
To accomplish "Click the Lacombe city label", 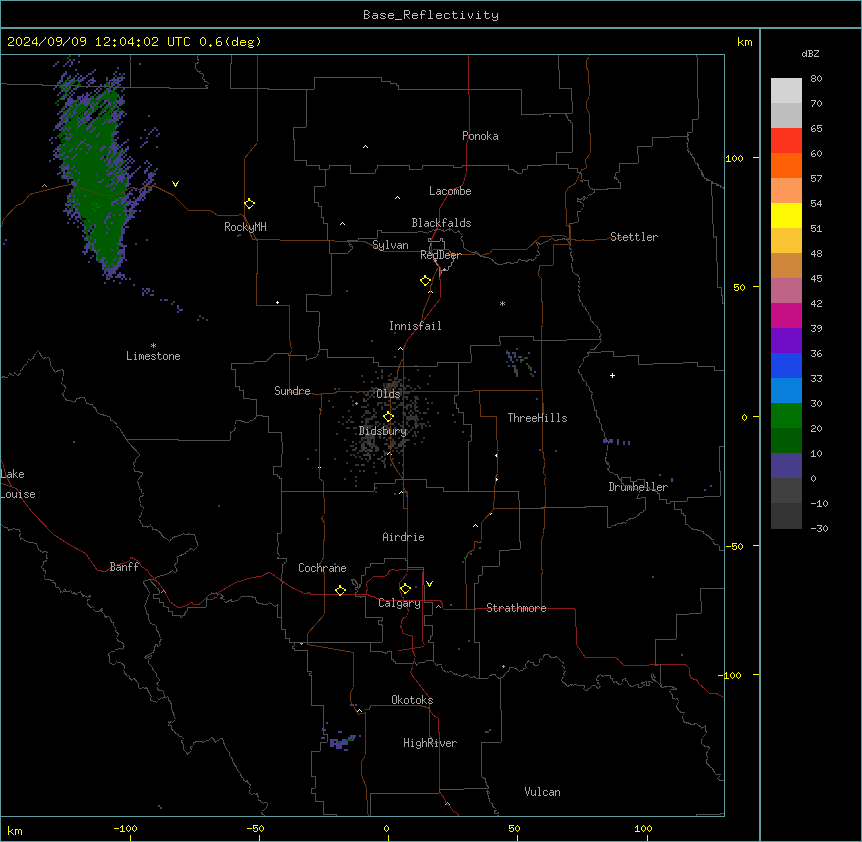I will [450, 191].
